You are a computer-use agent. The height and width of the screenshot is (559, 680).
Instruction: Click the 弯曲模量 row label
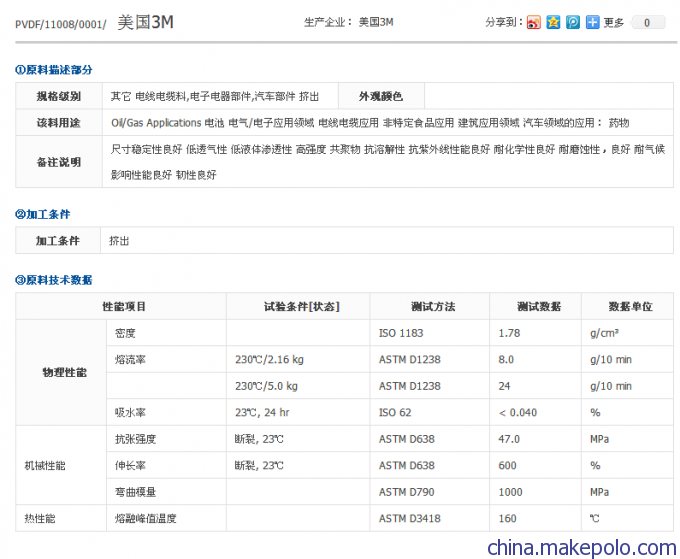tap(135, 492)
